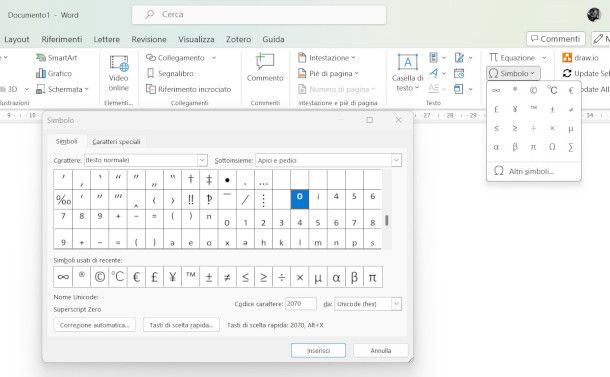Open the Zotero ribbon tab
This screenshot has height=377, width=610.
(238, 39)
